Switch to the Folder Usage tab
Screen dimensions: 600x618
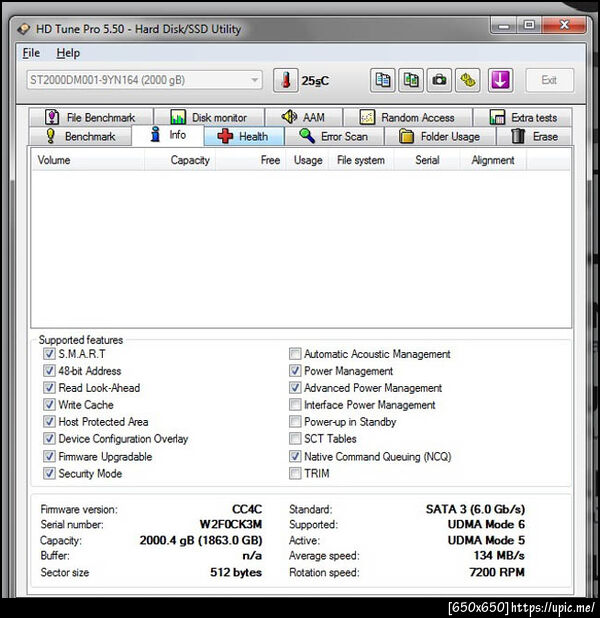440,136
